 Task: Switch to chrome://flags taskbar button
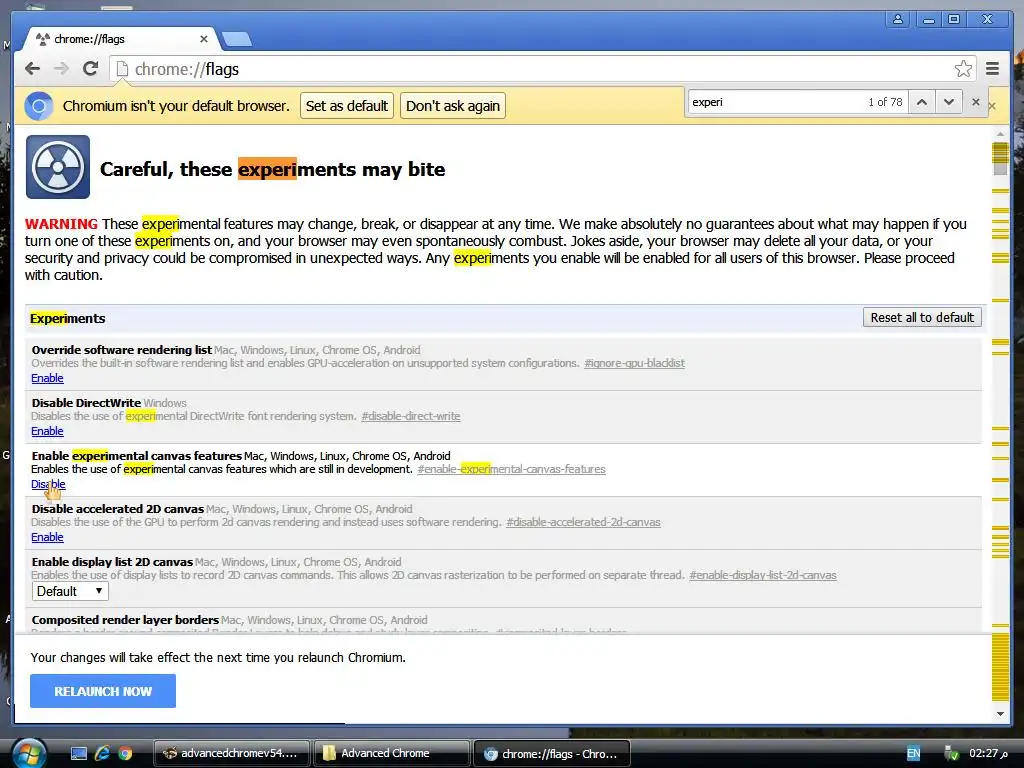(552, 754)
